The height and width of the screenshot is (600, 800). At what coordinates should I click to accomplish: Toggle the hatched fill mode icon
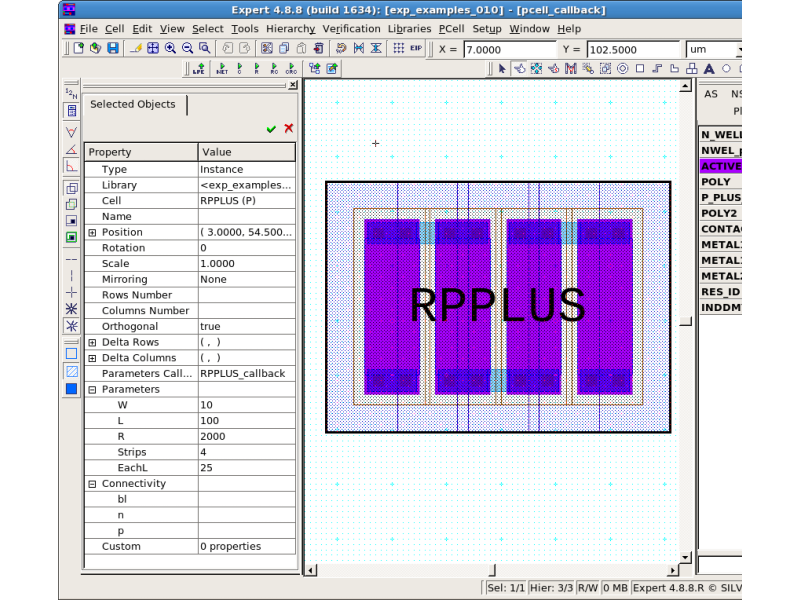(71, 371)
